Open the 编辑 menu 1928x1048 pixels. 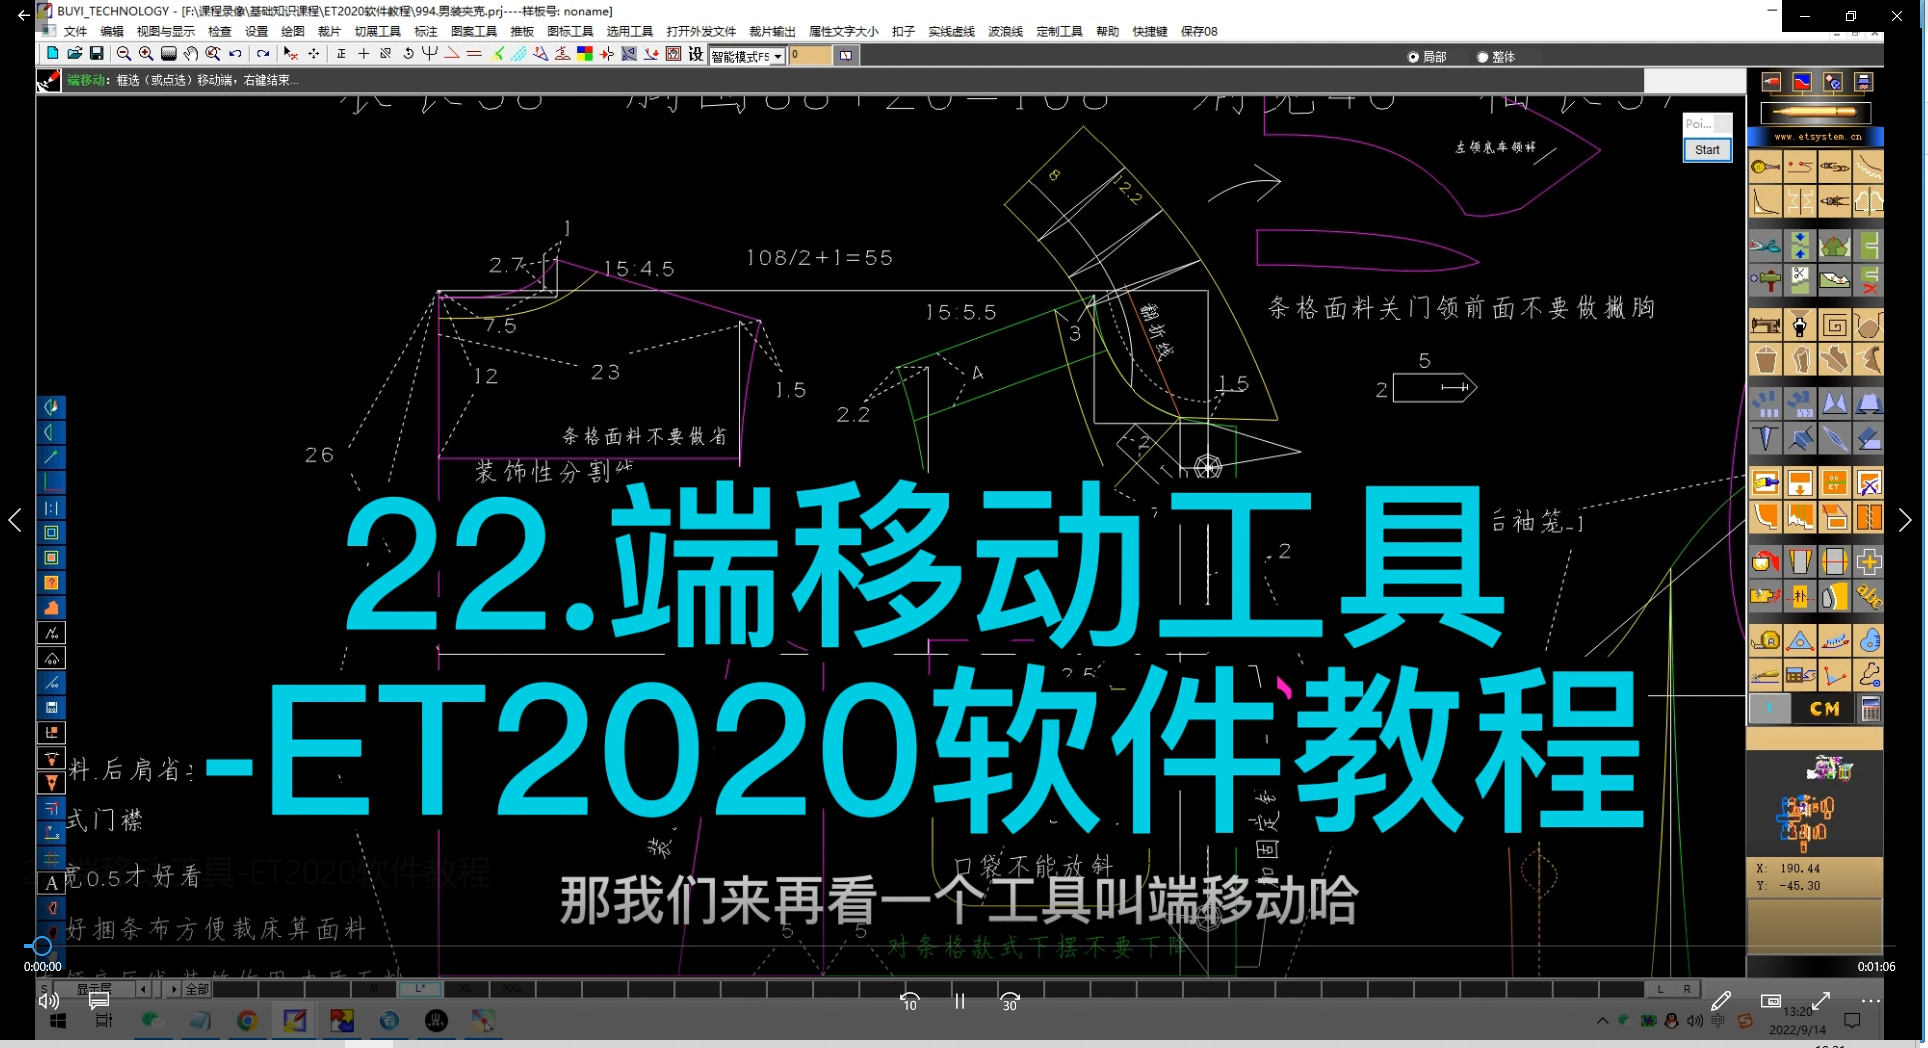click(x=112, y=31)
